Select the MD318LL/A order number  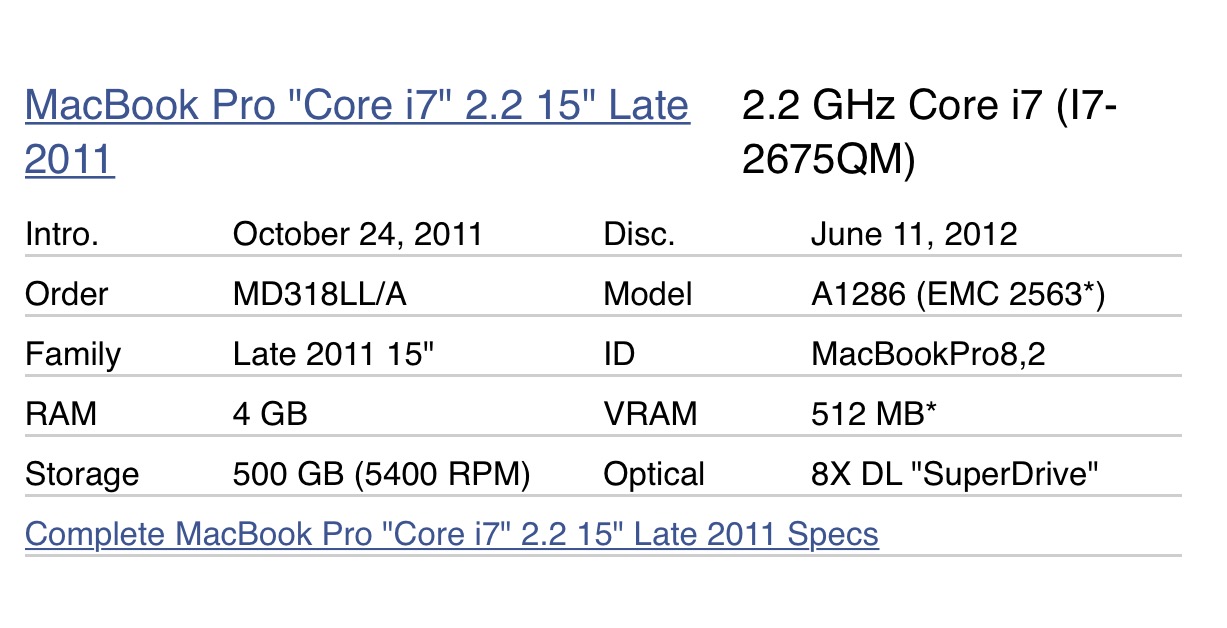click(321, 295)
